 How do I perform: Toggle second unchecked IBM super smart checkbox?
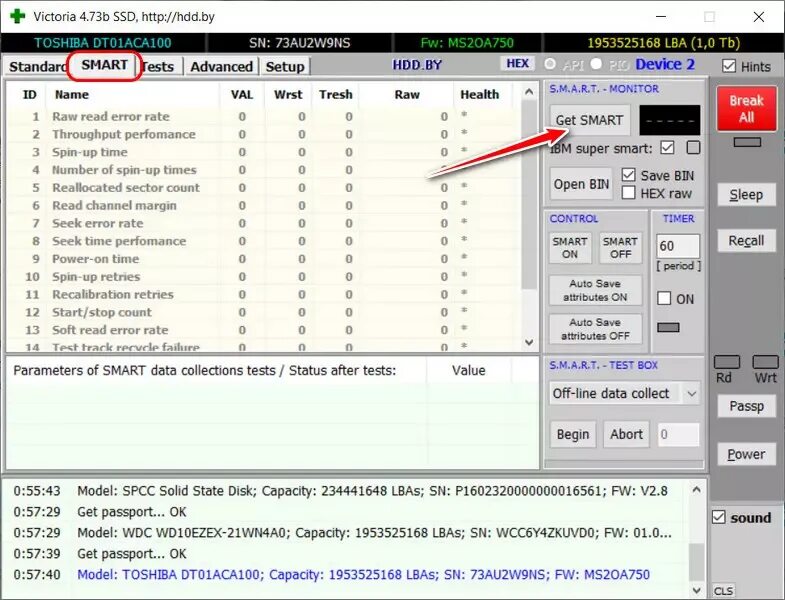click(x=693, y=148)
